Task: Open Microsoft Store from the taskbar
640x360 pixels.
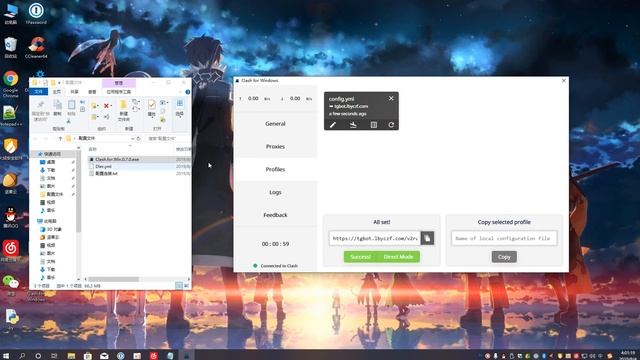Action: pyautogui.click(x=87, y=356)
